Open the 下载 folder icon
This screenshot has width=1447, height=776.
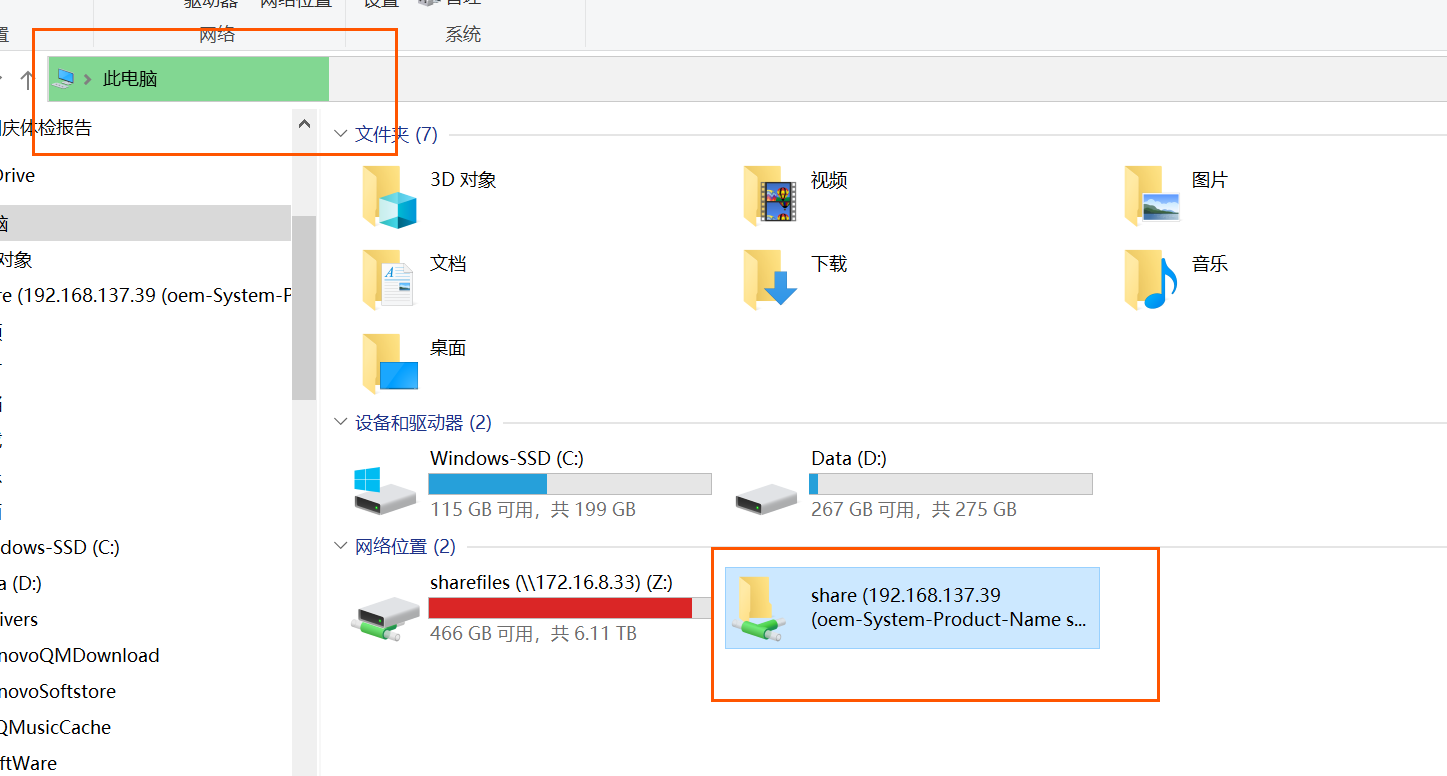click(x=770, y=280)
